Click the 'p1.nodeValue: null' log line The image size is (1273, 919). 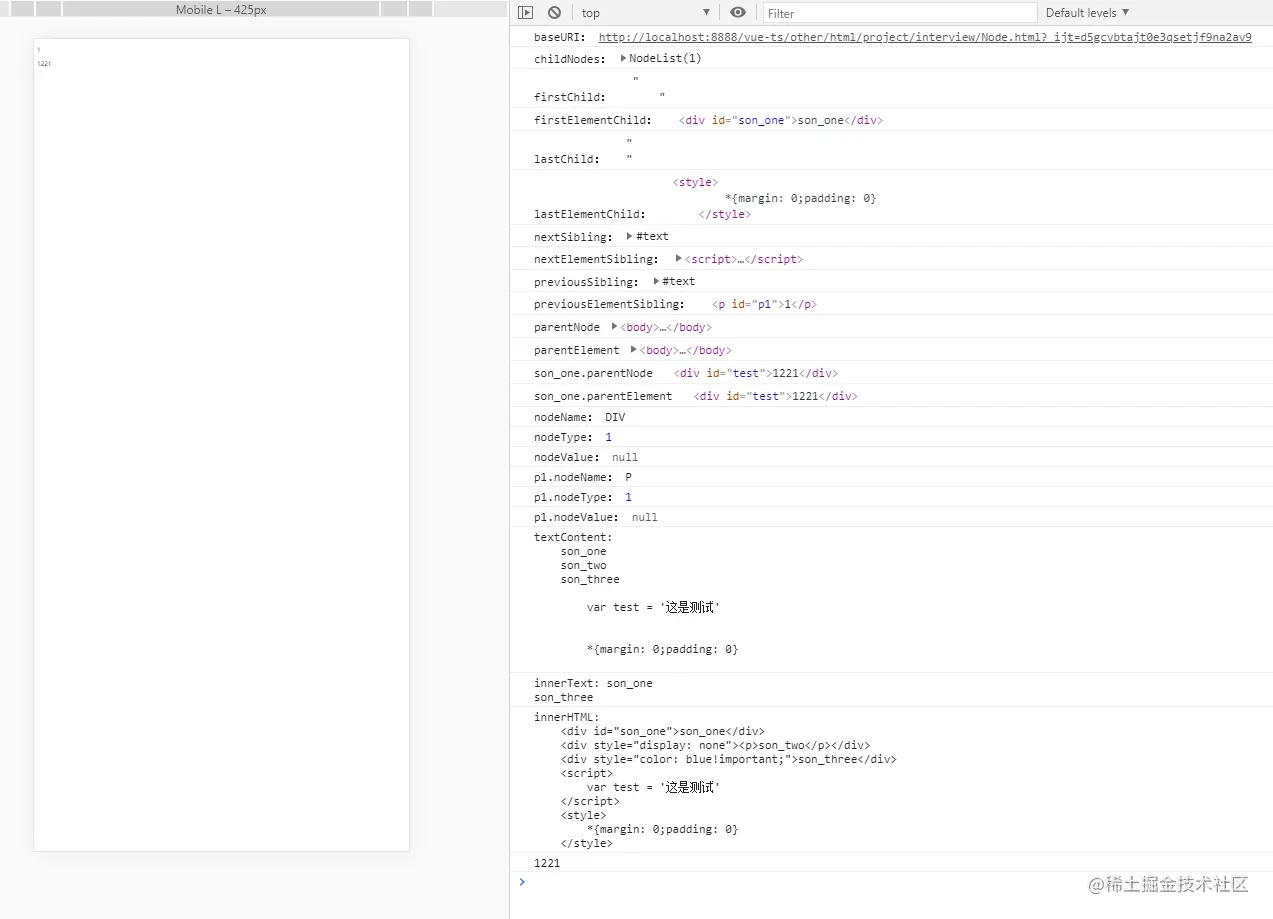tap(596, 517)
